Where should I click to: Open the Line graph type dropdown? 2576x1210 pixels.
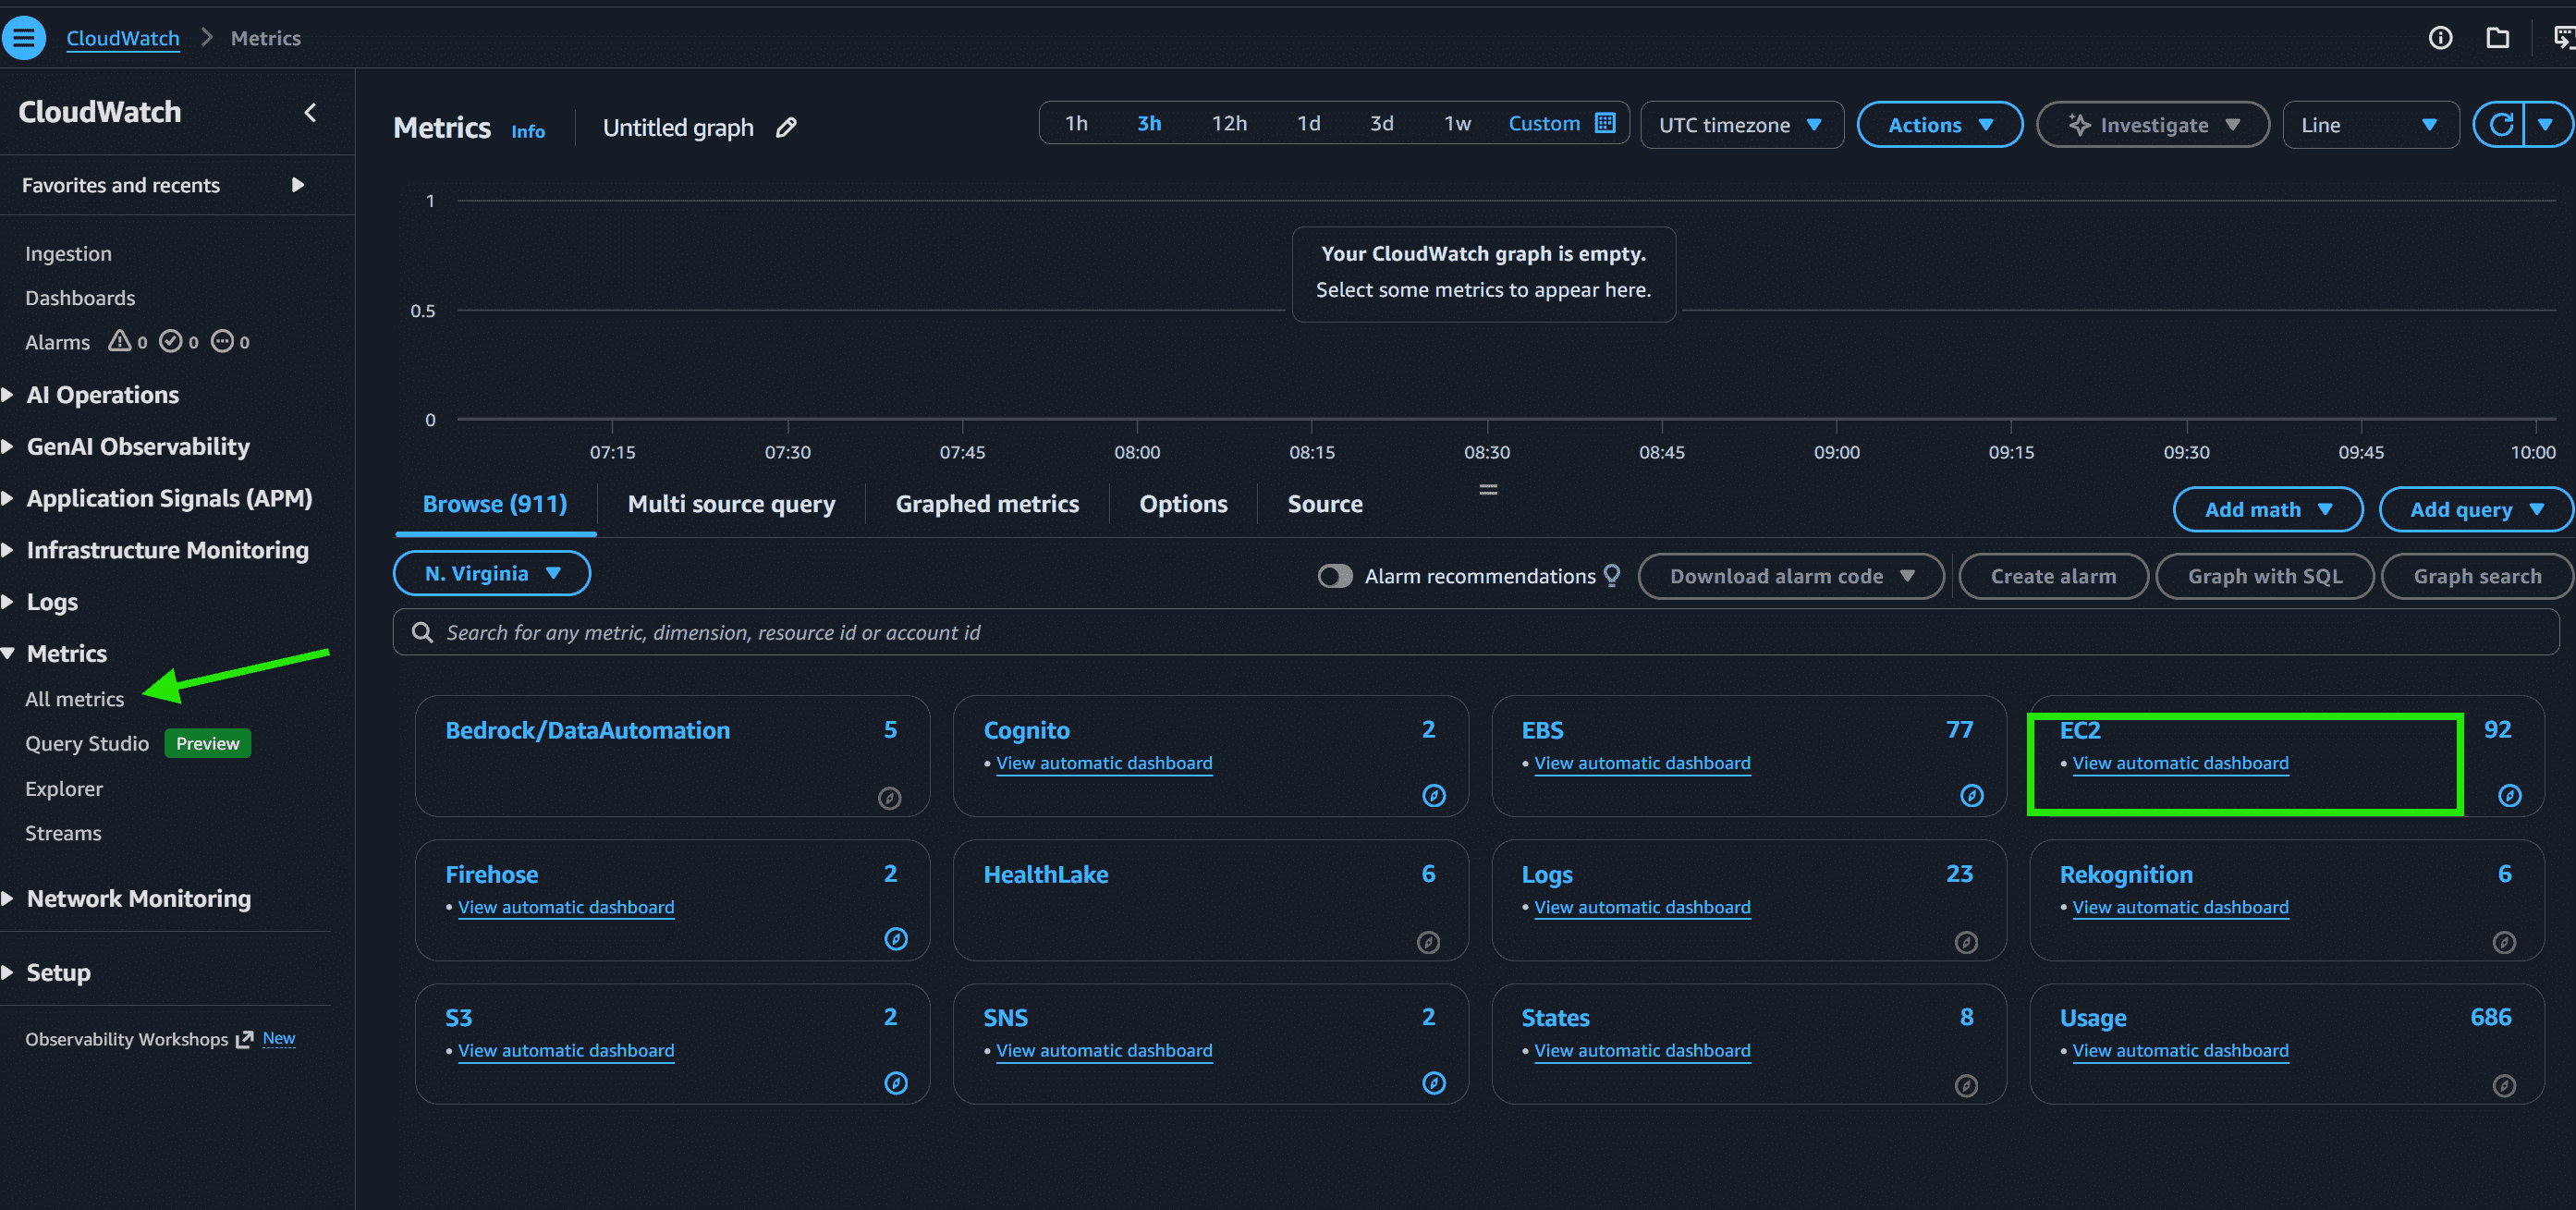(x=2369, y=125)
